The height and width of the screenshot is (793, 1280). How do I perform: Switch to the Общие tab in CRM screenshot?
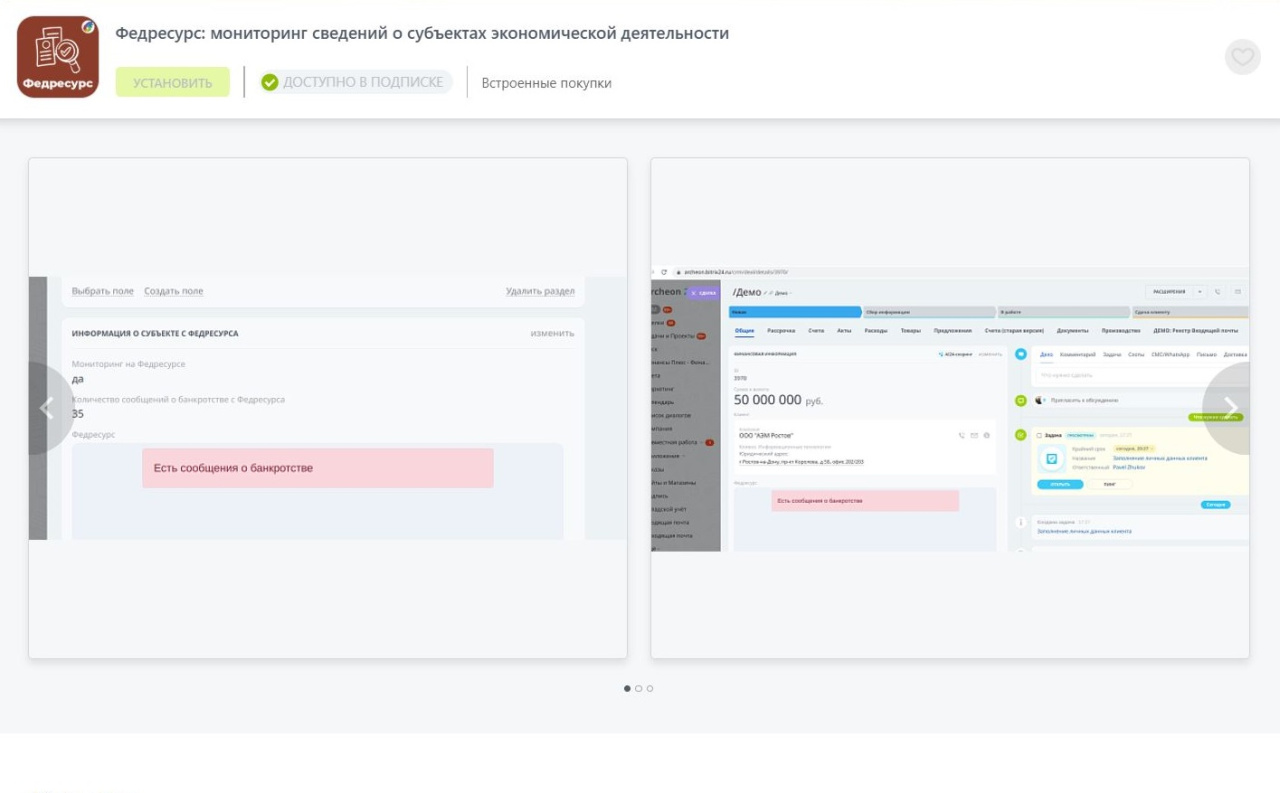coord(744,330)
